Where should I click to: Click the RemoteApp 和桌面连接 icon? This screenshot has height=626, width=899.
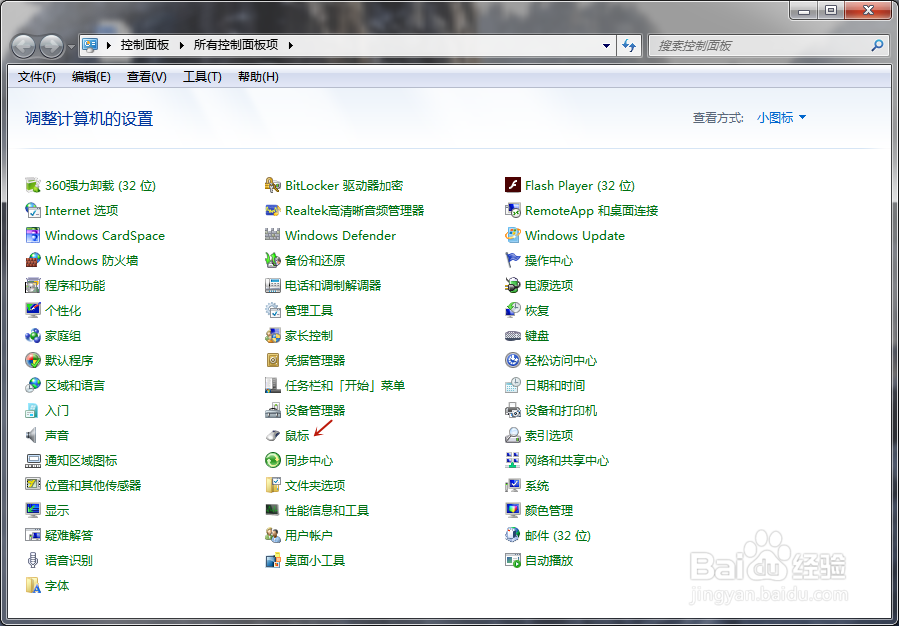pos(513,210)
